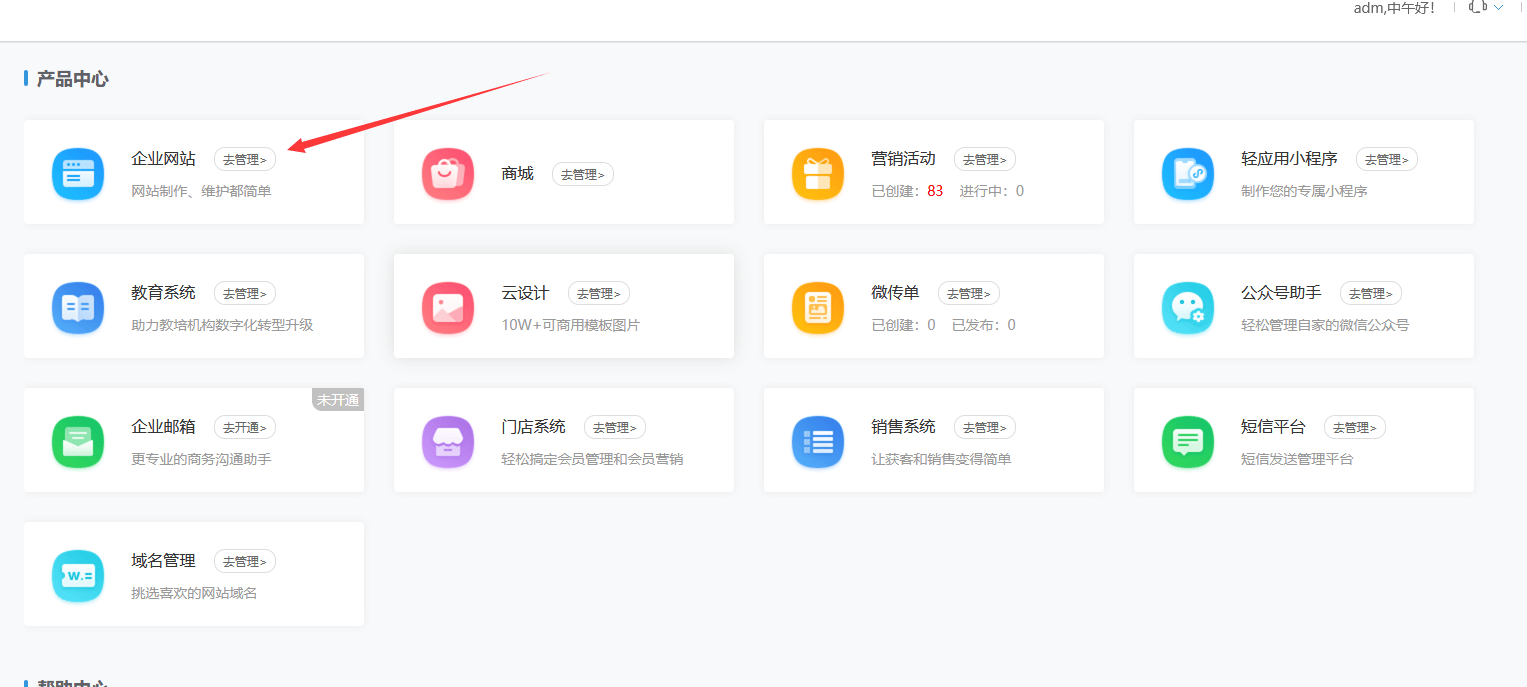Click the 已创建 count 83 under 营销活动
1527x687 pixels.
coord(935,191)
